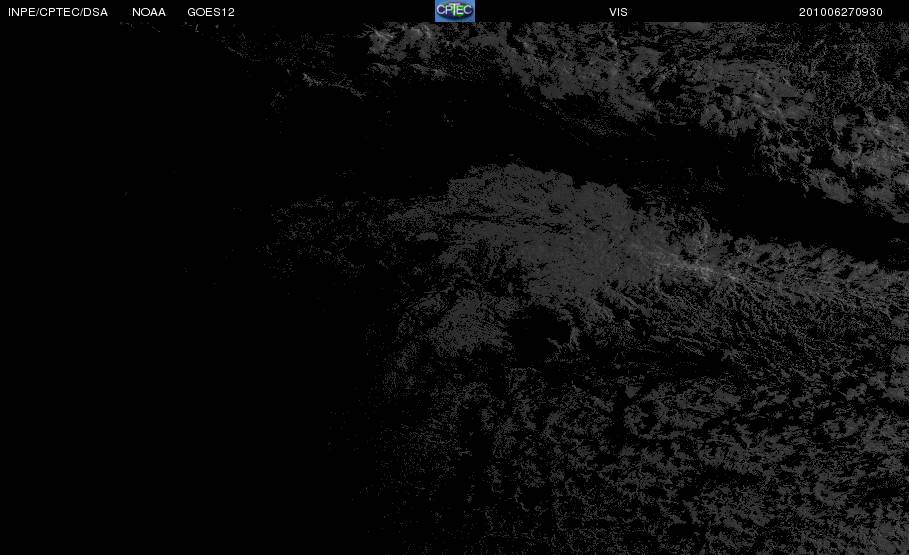Click the NOAA label in header
This screenshot has height=555, width=909.
tap(149, 12)
